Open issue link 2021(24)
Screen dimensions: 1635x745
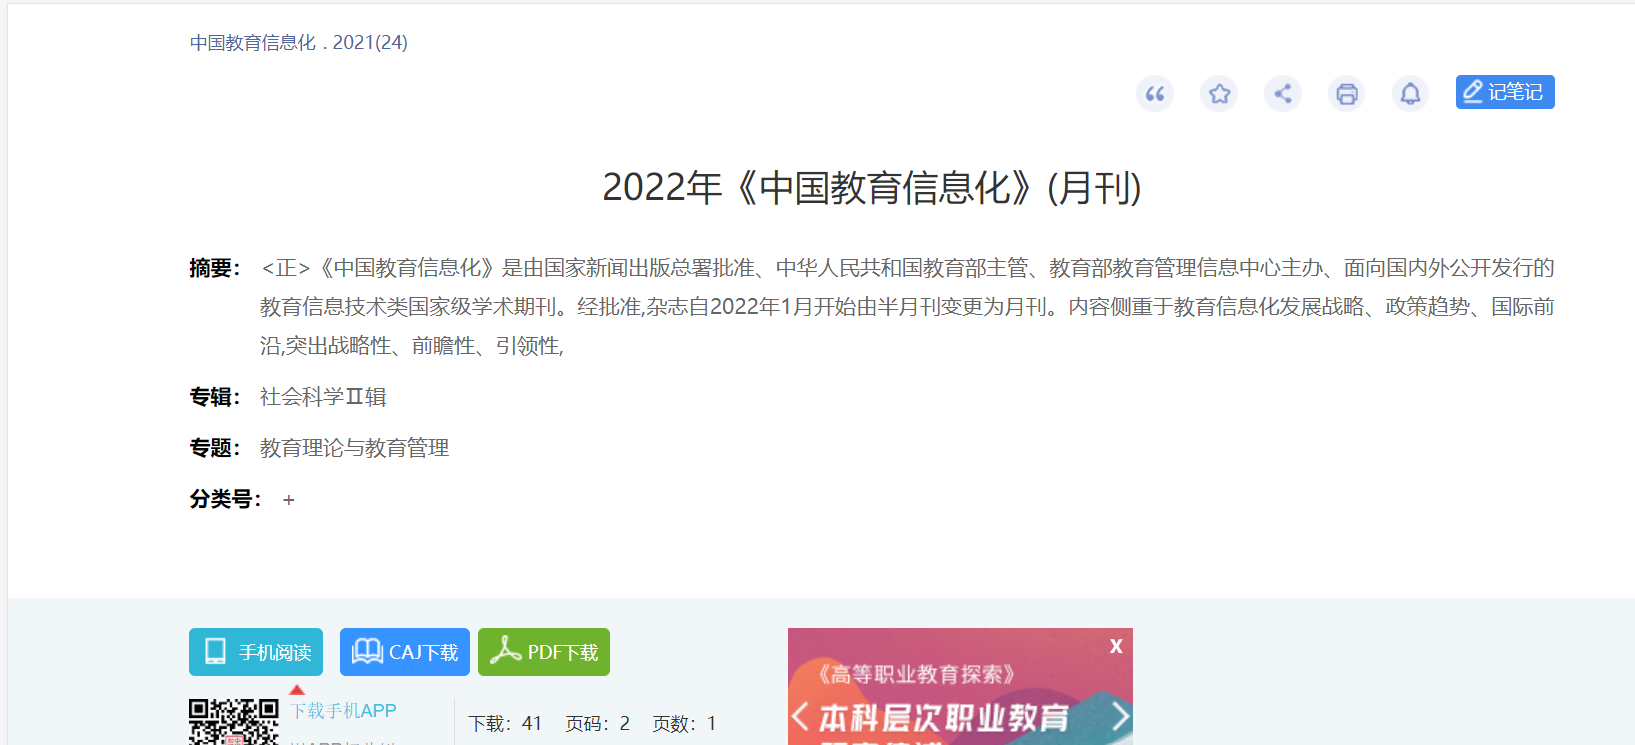coord(370,42)
